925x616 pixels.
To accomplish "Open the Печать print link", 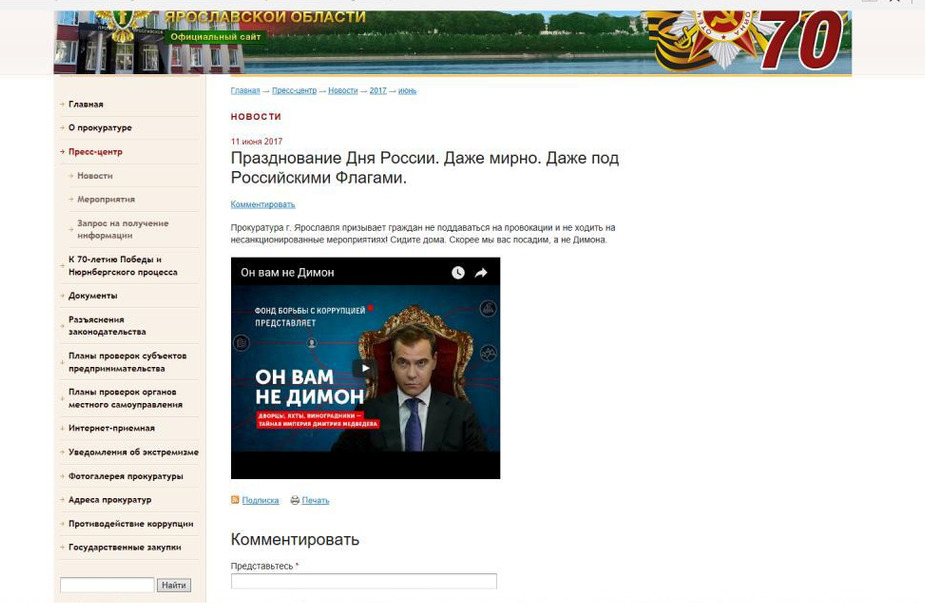I will tap(315, 500).
